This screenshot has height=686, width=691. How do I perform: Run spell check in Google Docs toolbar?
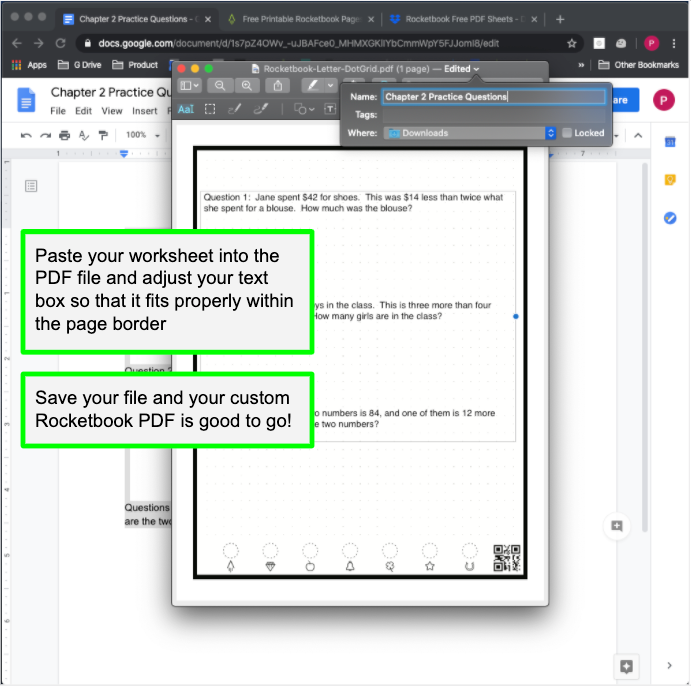84,135
